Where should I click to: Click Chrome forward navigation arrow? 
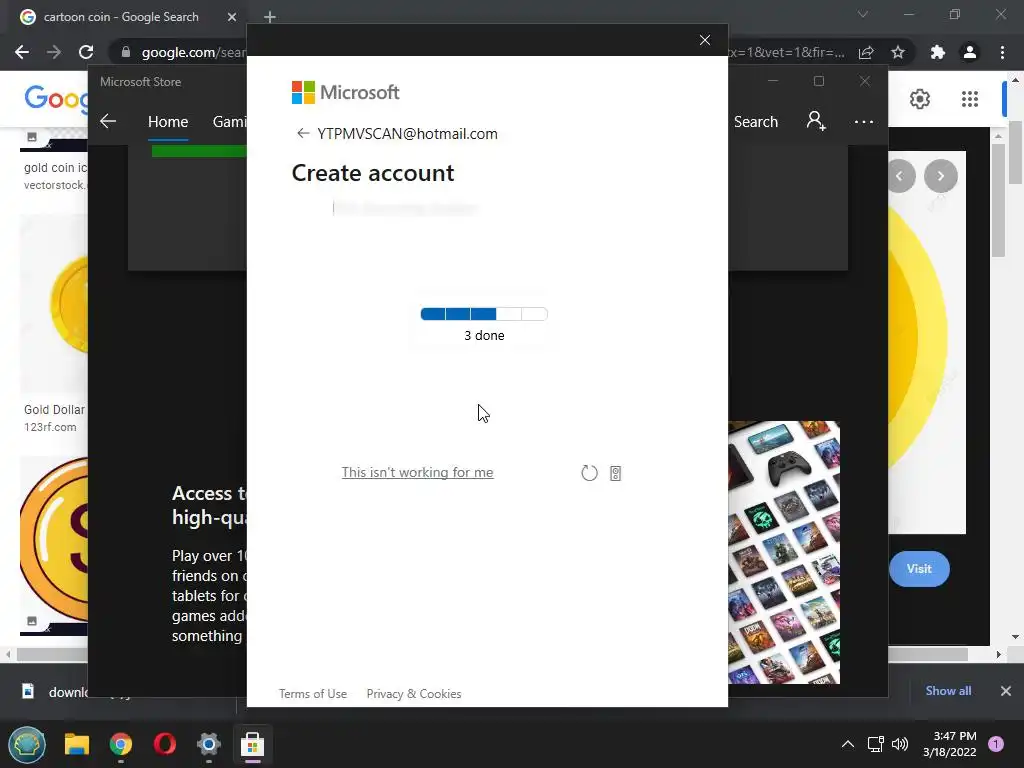point(54,52)
